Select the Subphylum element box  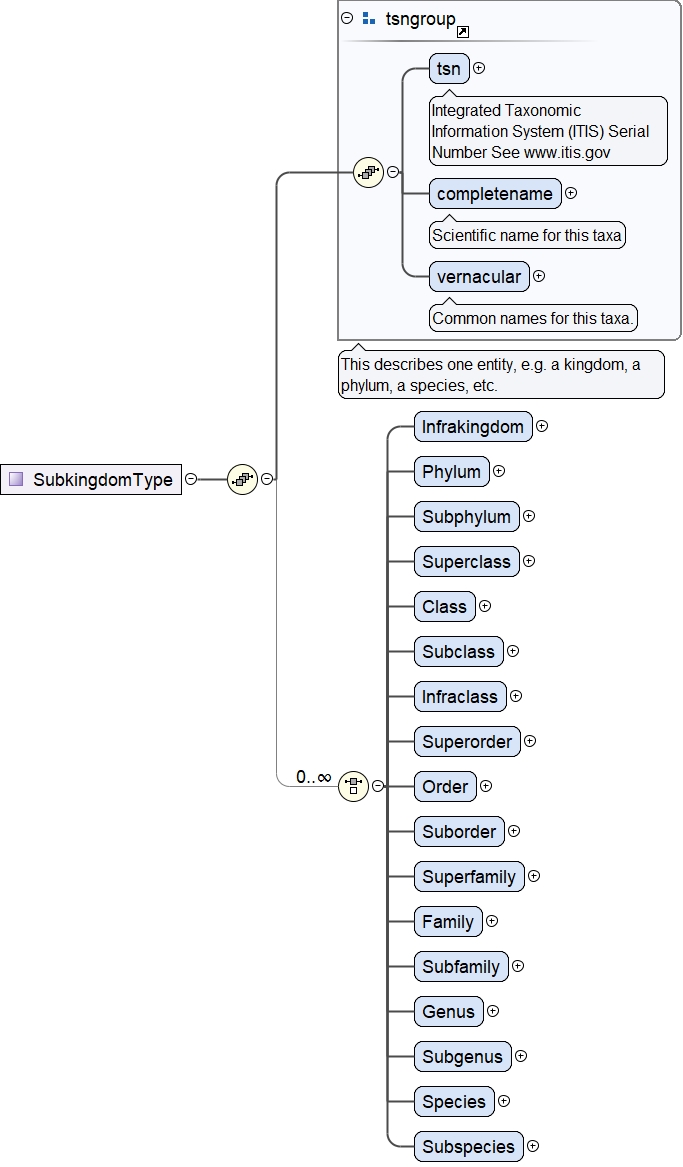pos(466,517)
